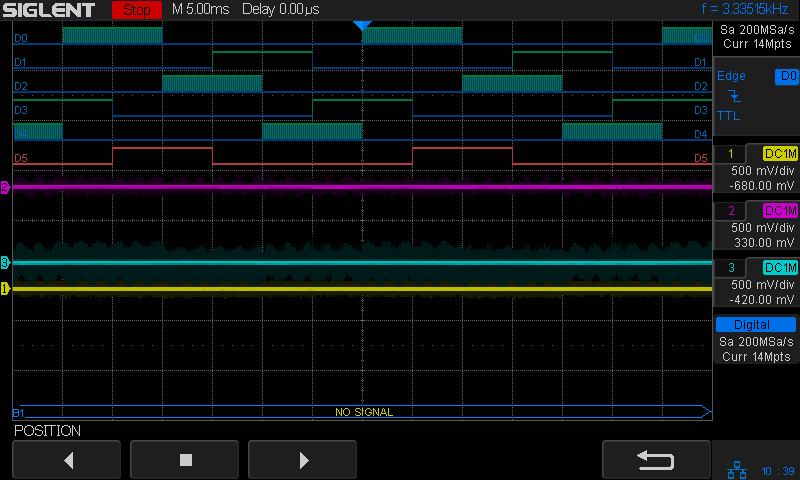Click the DC1M coupling badge for channel 3
Viewport: 800px width, 480px height.
click(x=781, y=268)
